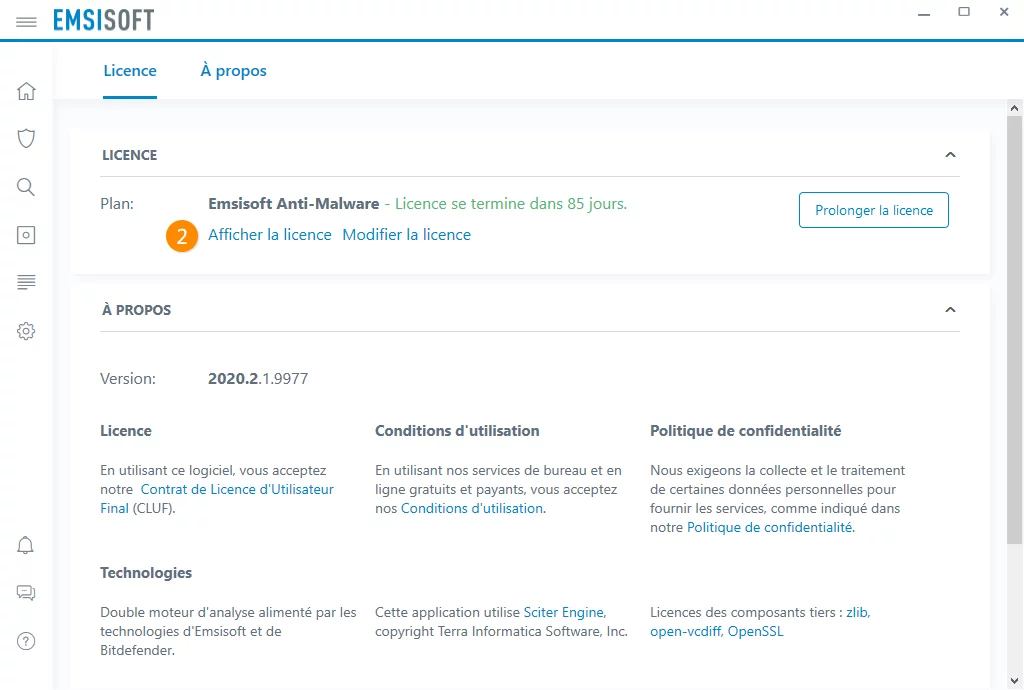Open the zlib licence link
This screenshot has width=1024, height=690.
coord(857,612)
